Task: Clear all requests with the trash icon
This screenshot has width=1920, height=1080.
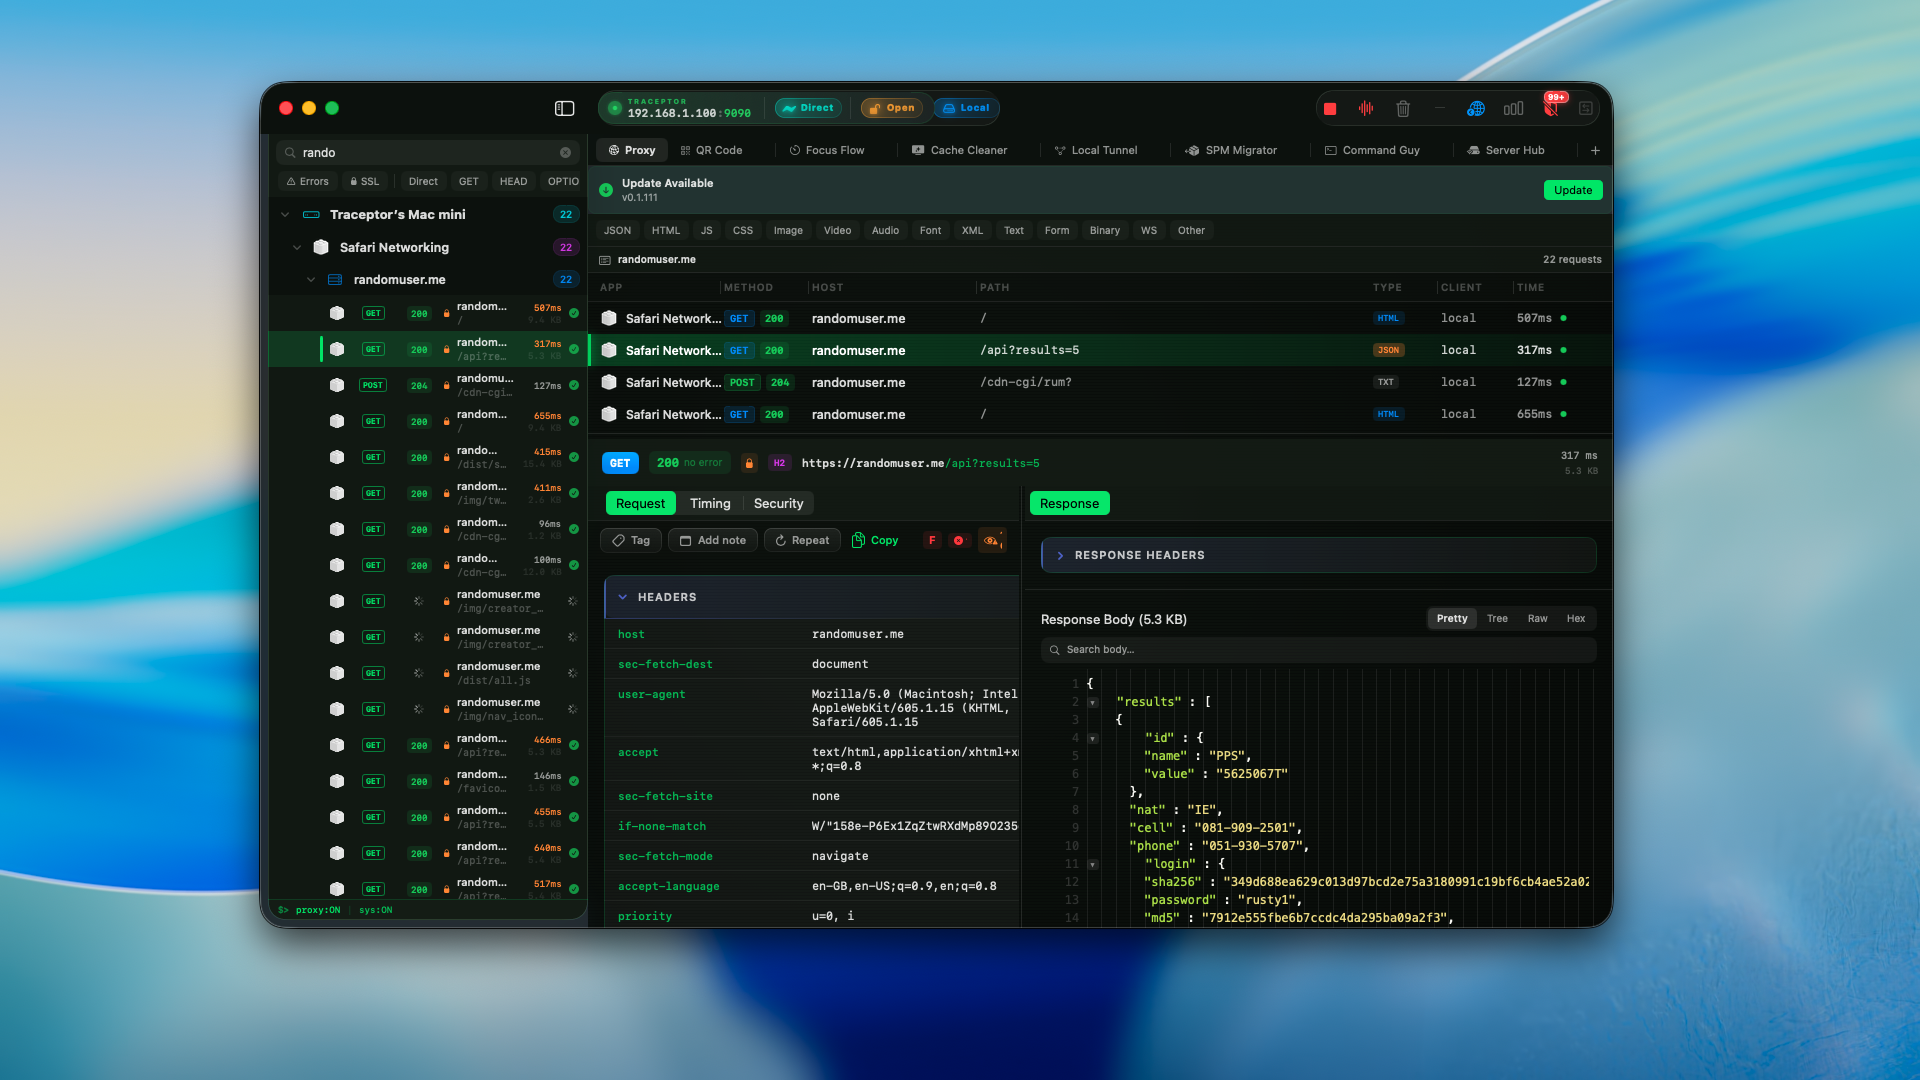Action: (1403, 109)
